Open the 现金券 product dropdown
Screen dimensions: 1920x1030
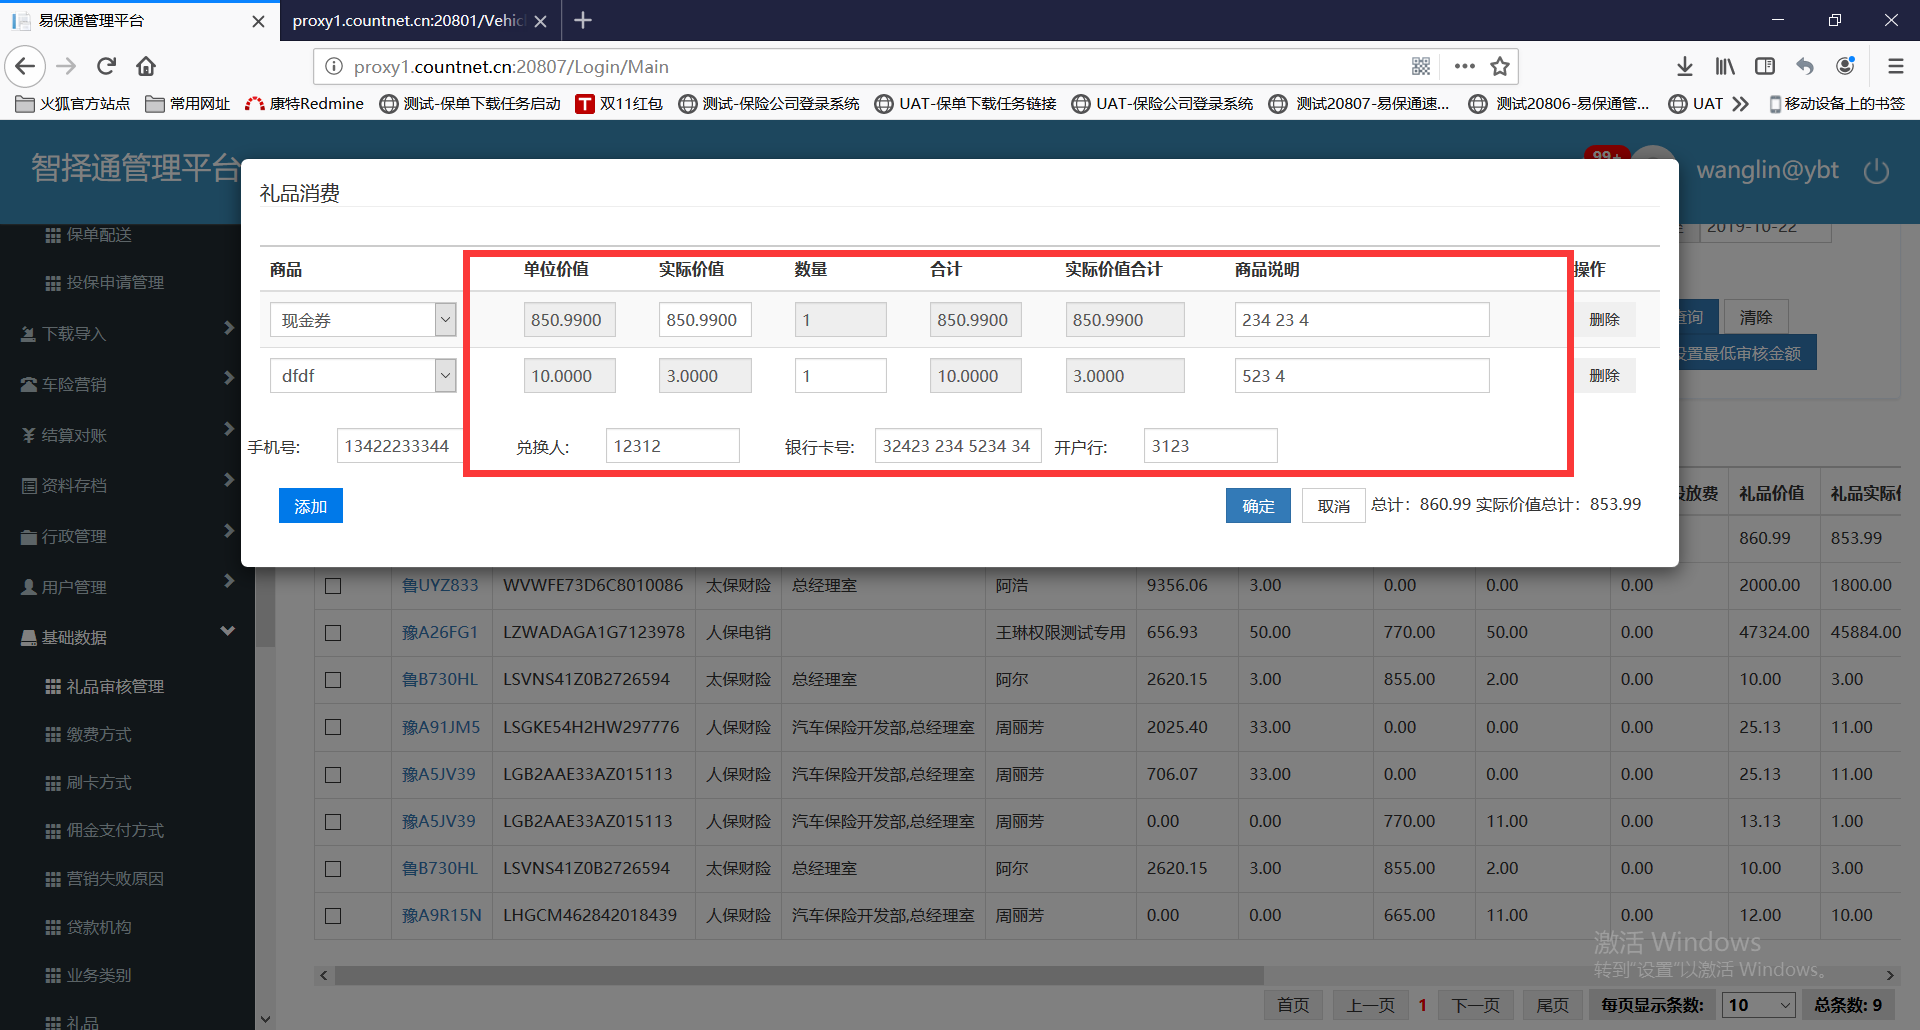click(x=445, y=320)
